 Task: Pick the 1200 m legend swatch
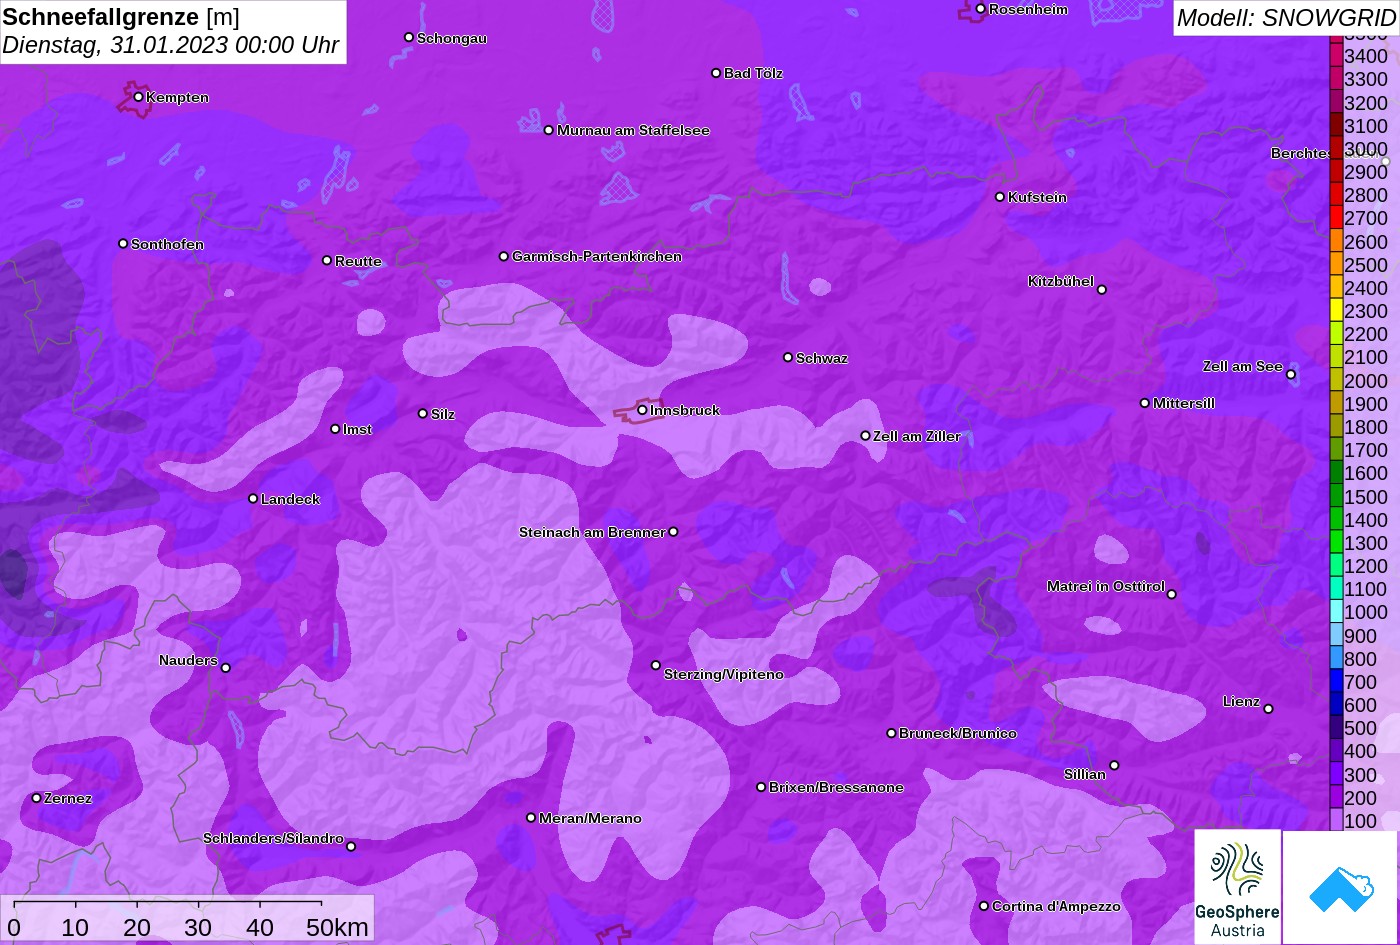pos(1336,565)
